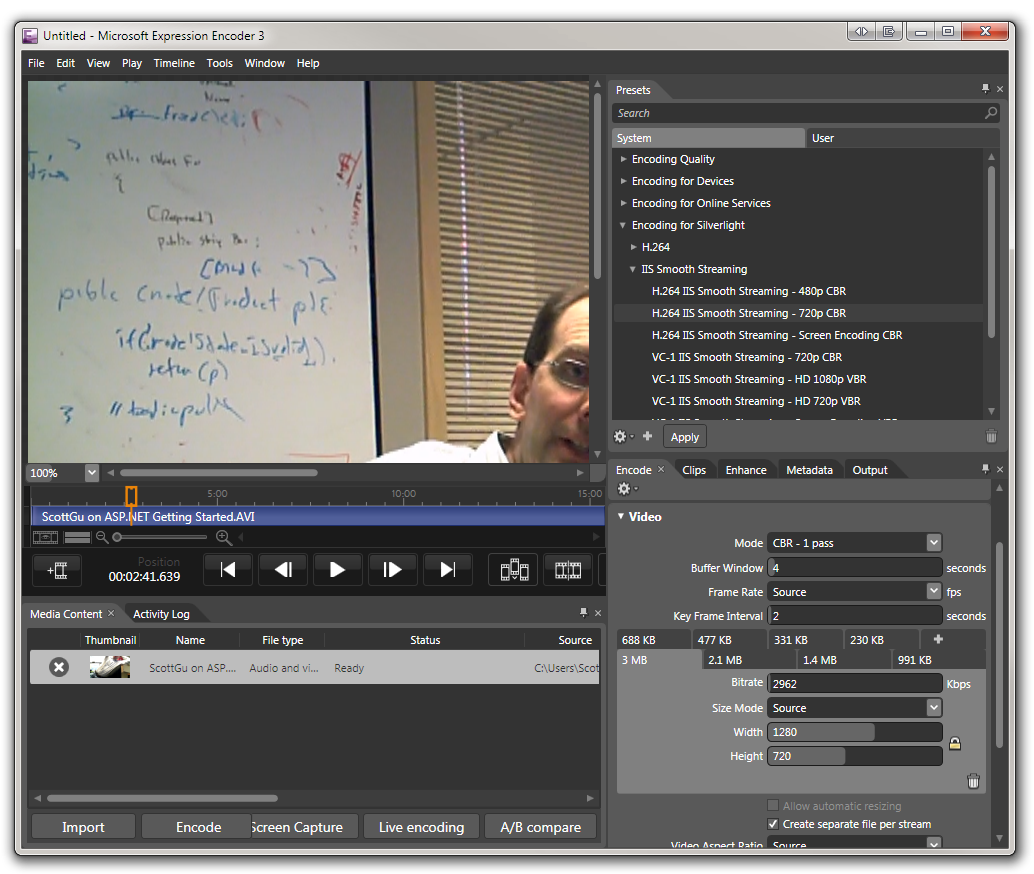The height and width of the screenshot is (874, 1034).
Task: Open the Timeline menu
Action: 174,63
